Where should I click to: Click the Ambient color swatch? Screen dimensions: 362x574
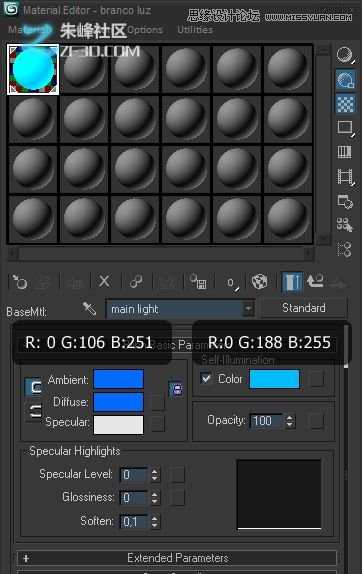tap(119, 379)
